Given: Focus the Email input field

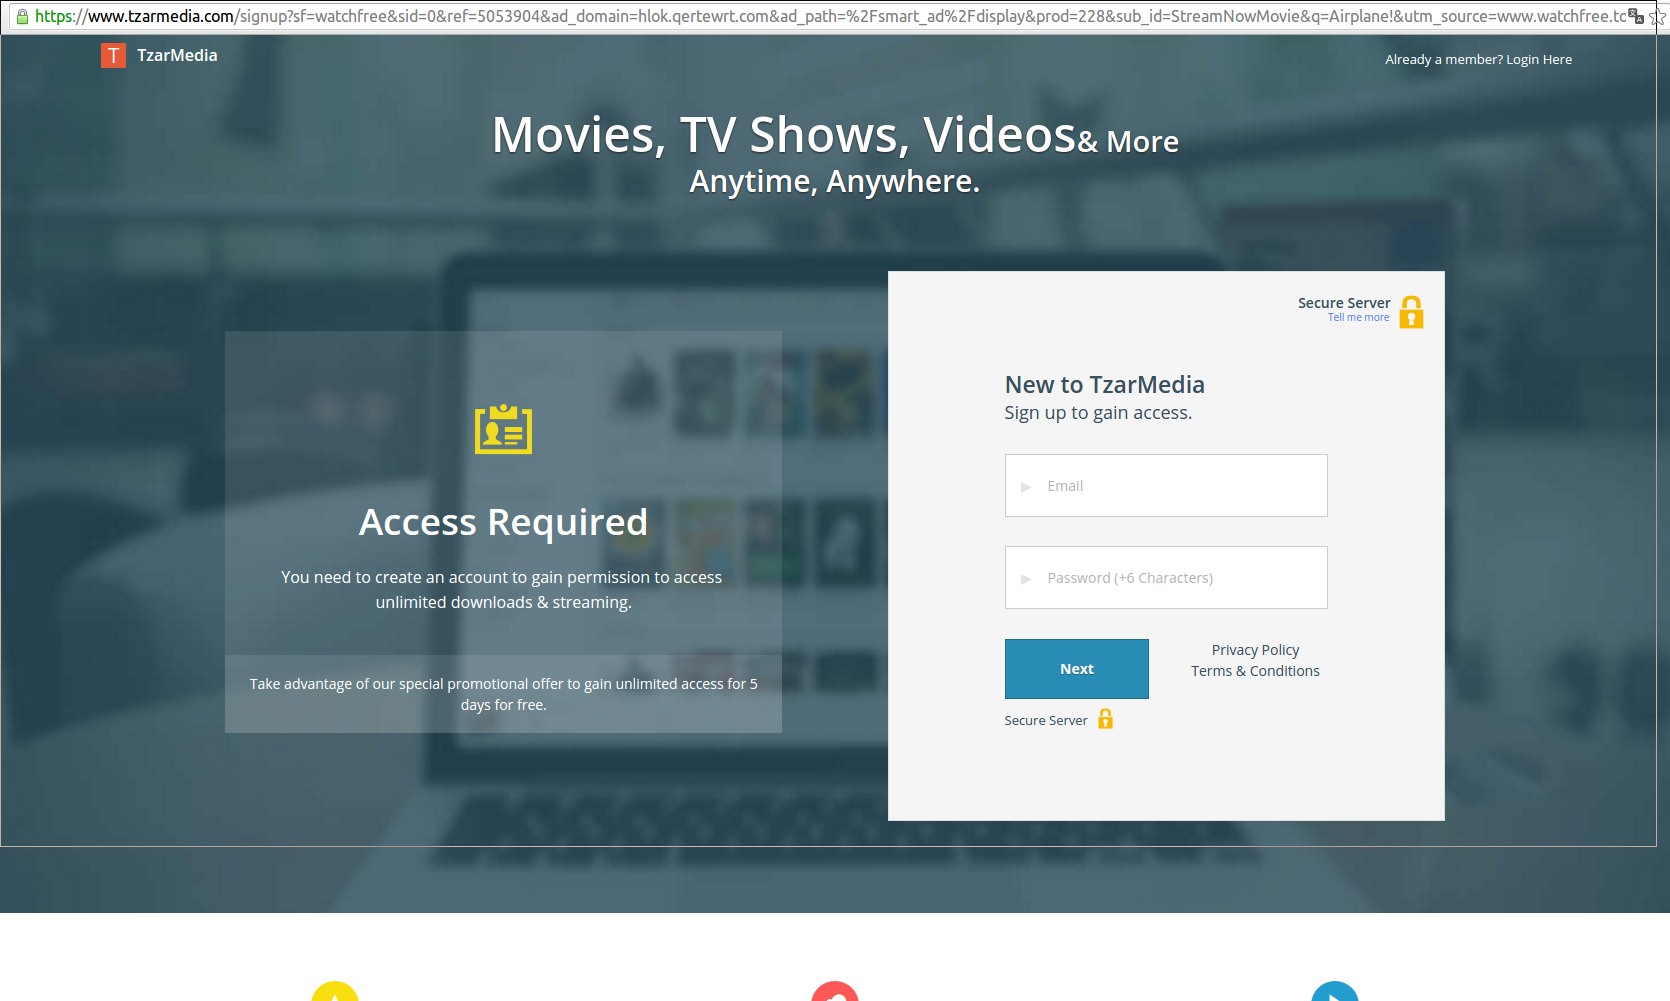Looking at the screenshot, I should pyautogui.click(x=1166, y=486).
